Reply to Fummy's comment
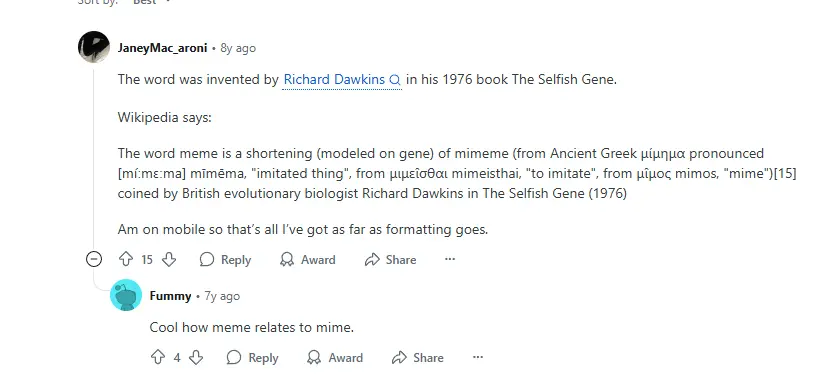The image size is (832, 388). click(x=253, y=358)
